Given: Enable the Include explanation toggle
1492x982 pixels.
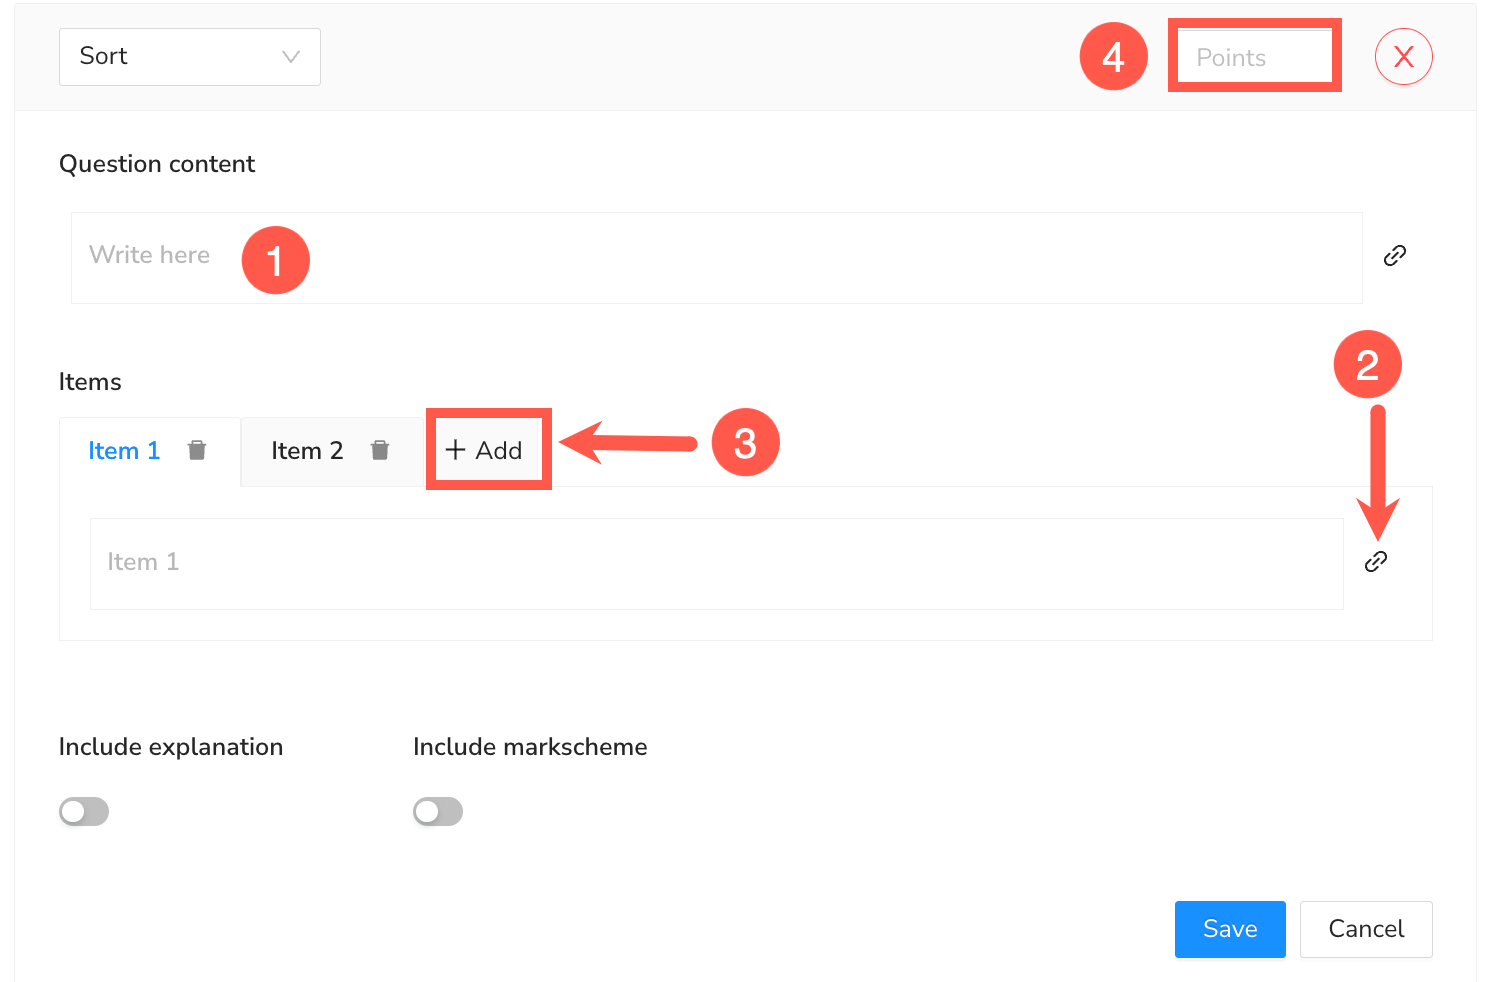Looking at the screenshot, I should [84, 811].
